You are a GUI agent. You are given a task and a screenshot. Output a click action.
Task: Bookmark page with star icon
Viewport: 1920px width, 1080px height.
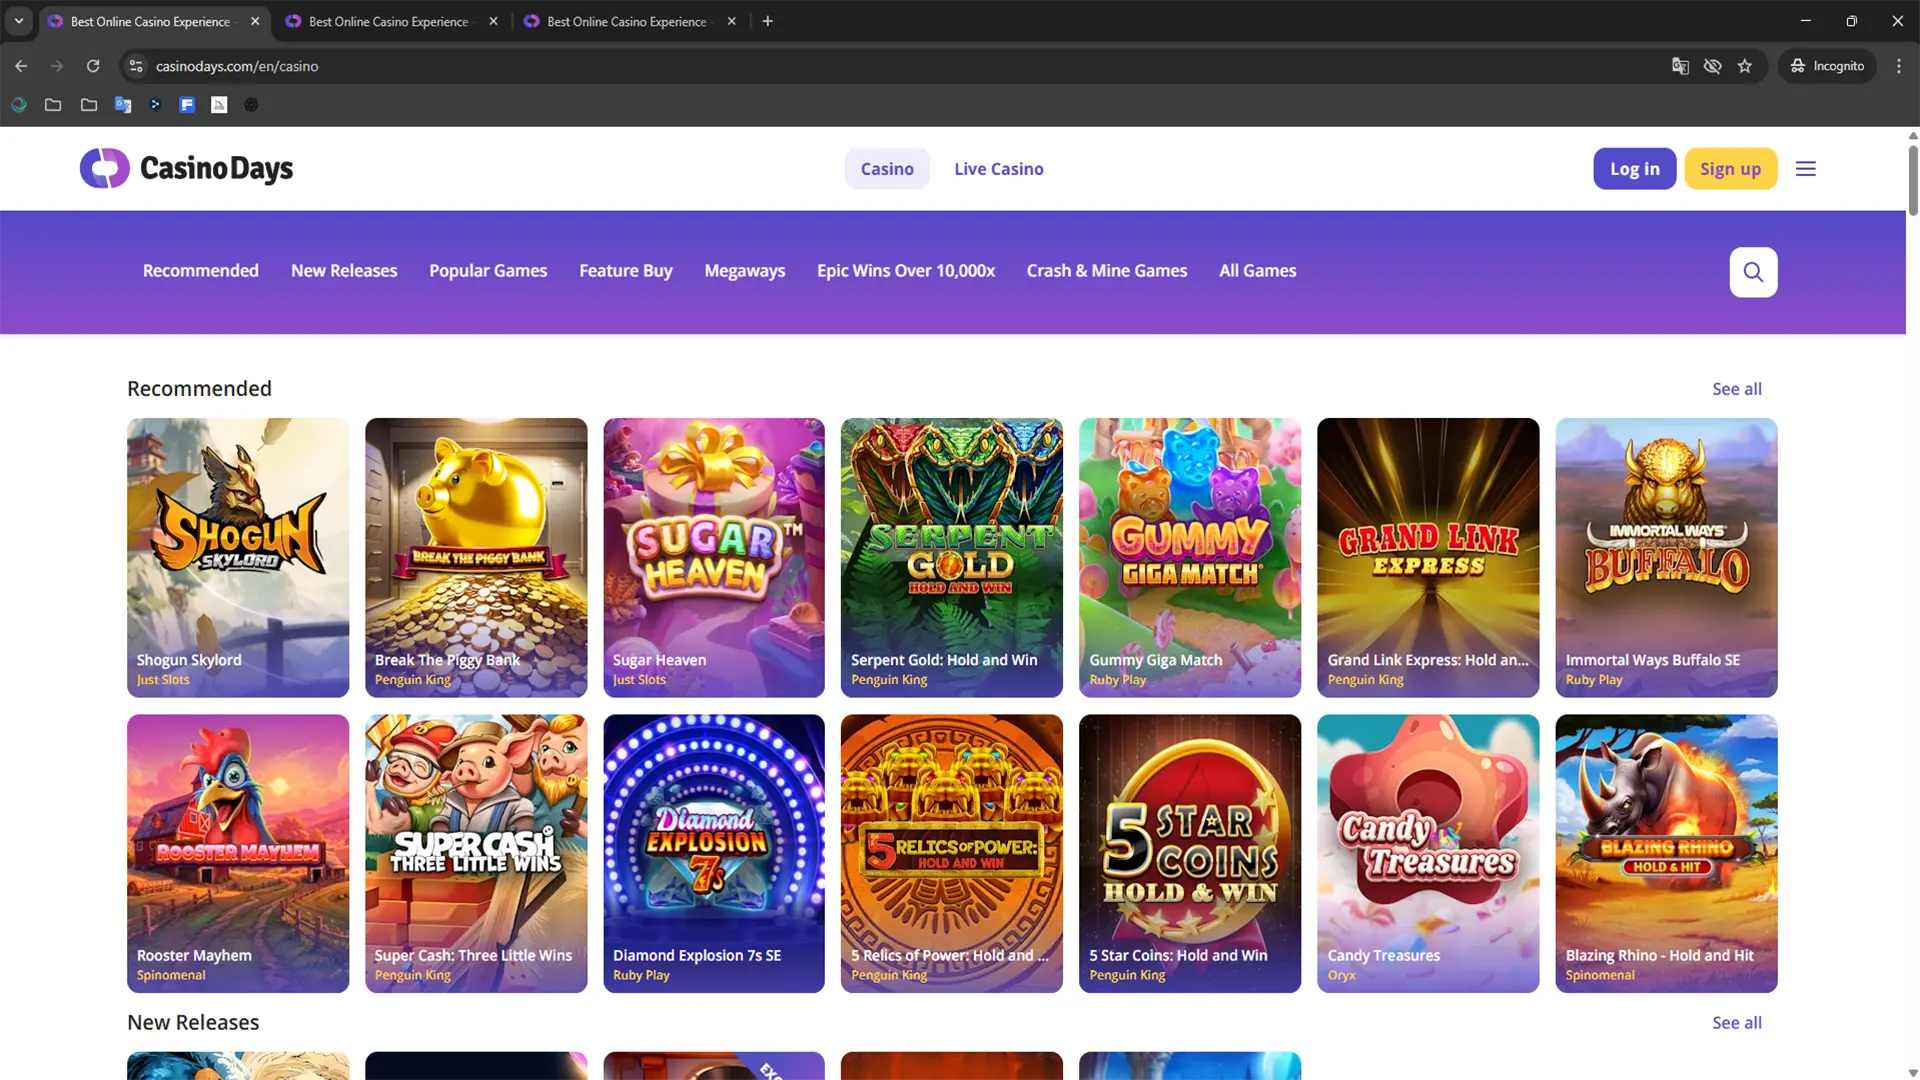click(x=1745, y=66)
